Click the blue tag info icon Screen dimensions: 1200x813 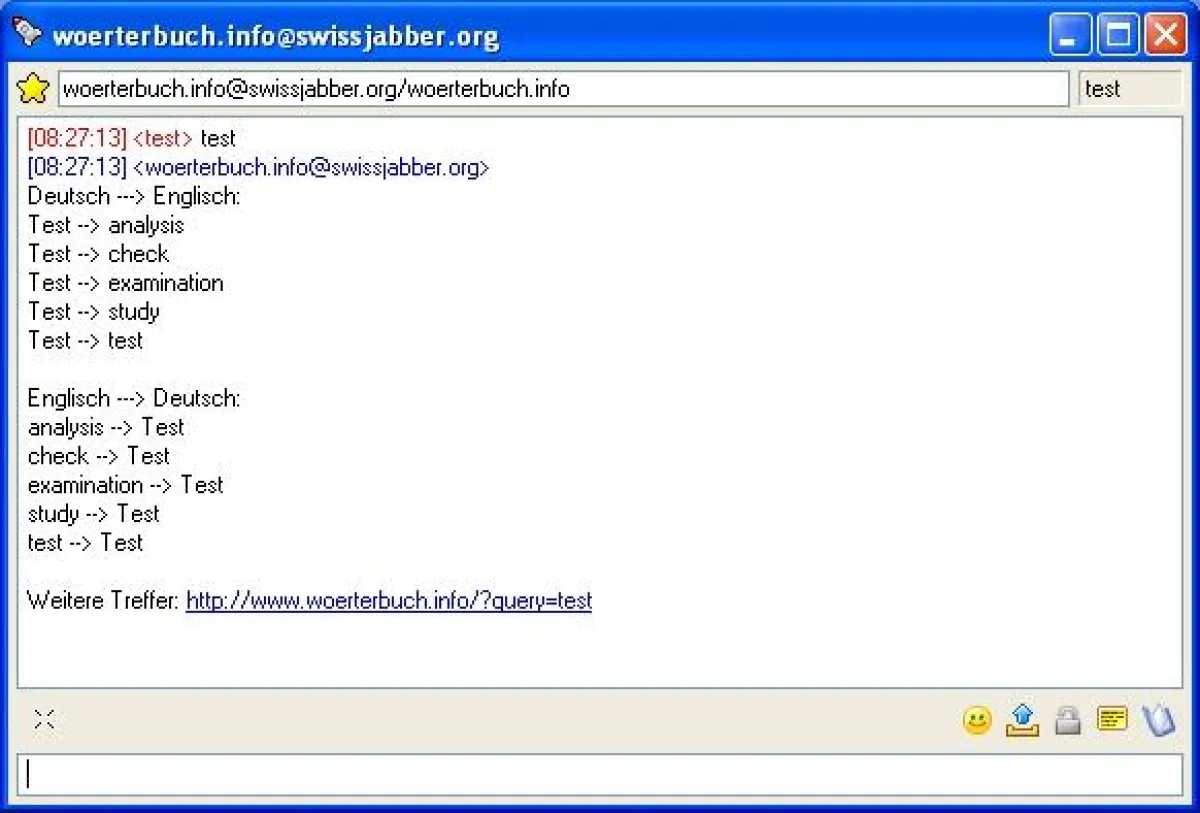coord(1158,720)
